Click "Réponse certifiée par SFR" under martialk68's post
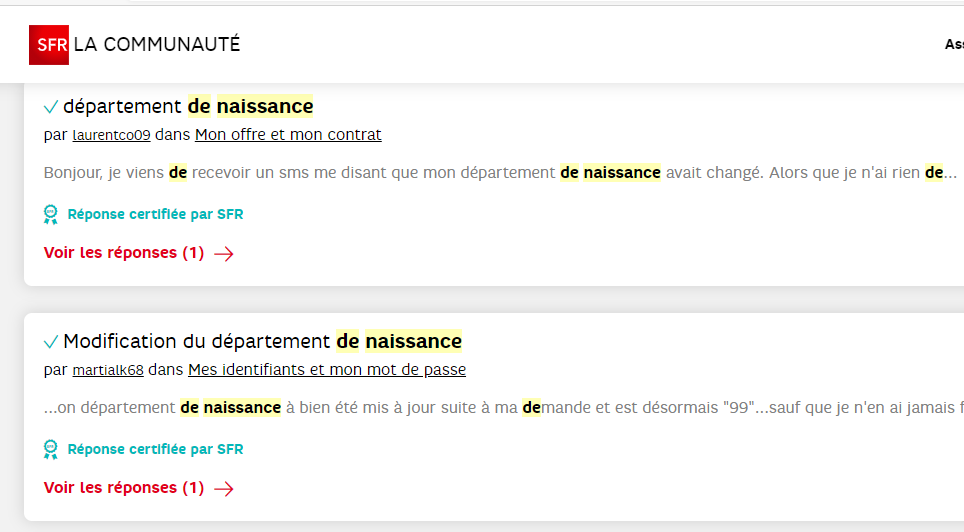The width and height of the screenshot is (964, 532). click(x=155, y=449)
